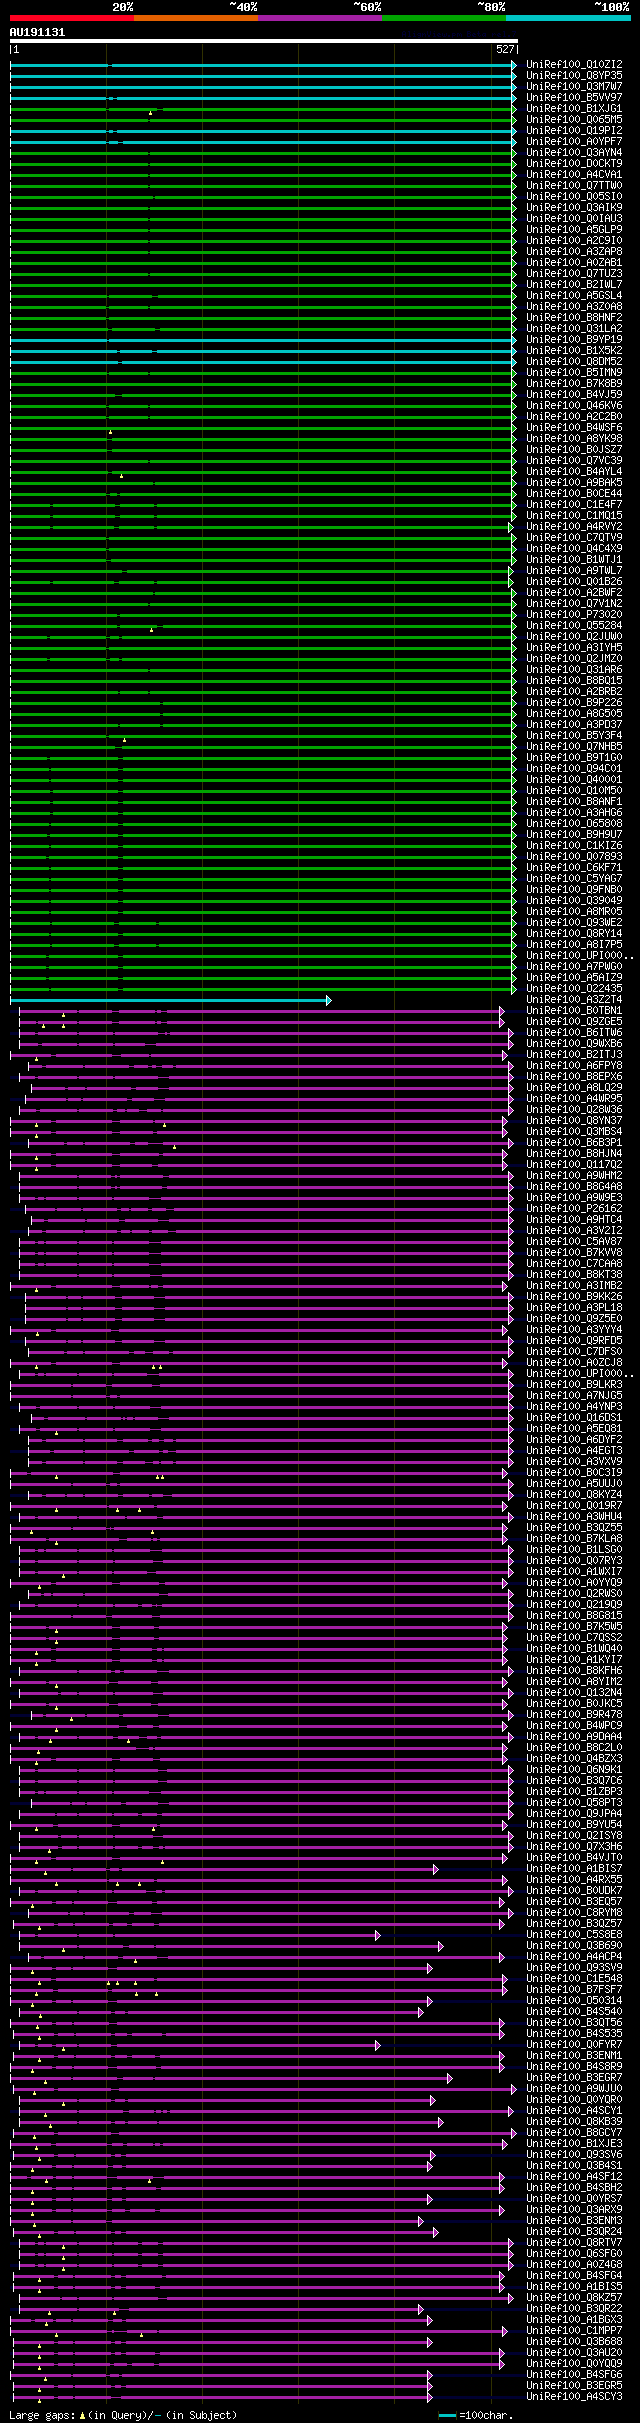Click the short purple bar for UniRef100_B3QR22

coord(222,2309)
